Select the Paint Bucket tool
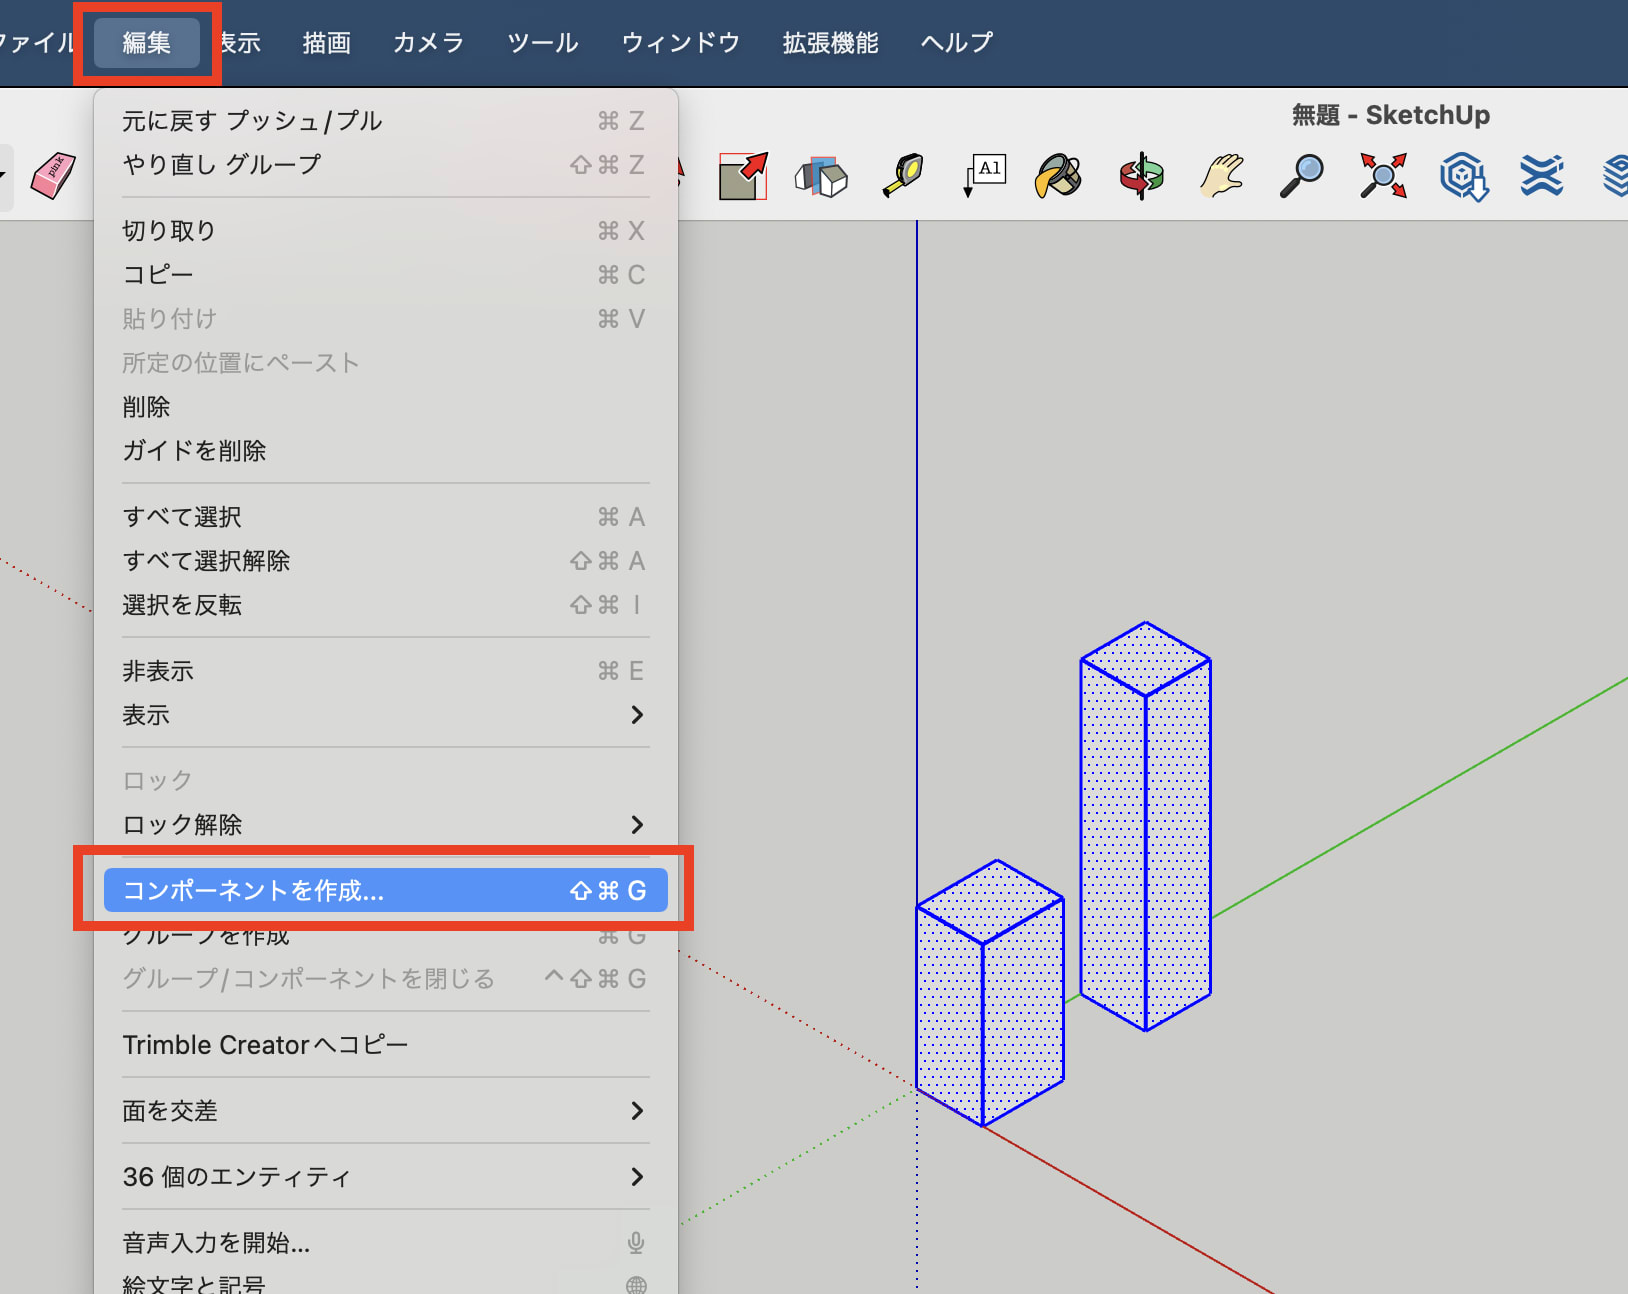 coord(1059,176)
